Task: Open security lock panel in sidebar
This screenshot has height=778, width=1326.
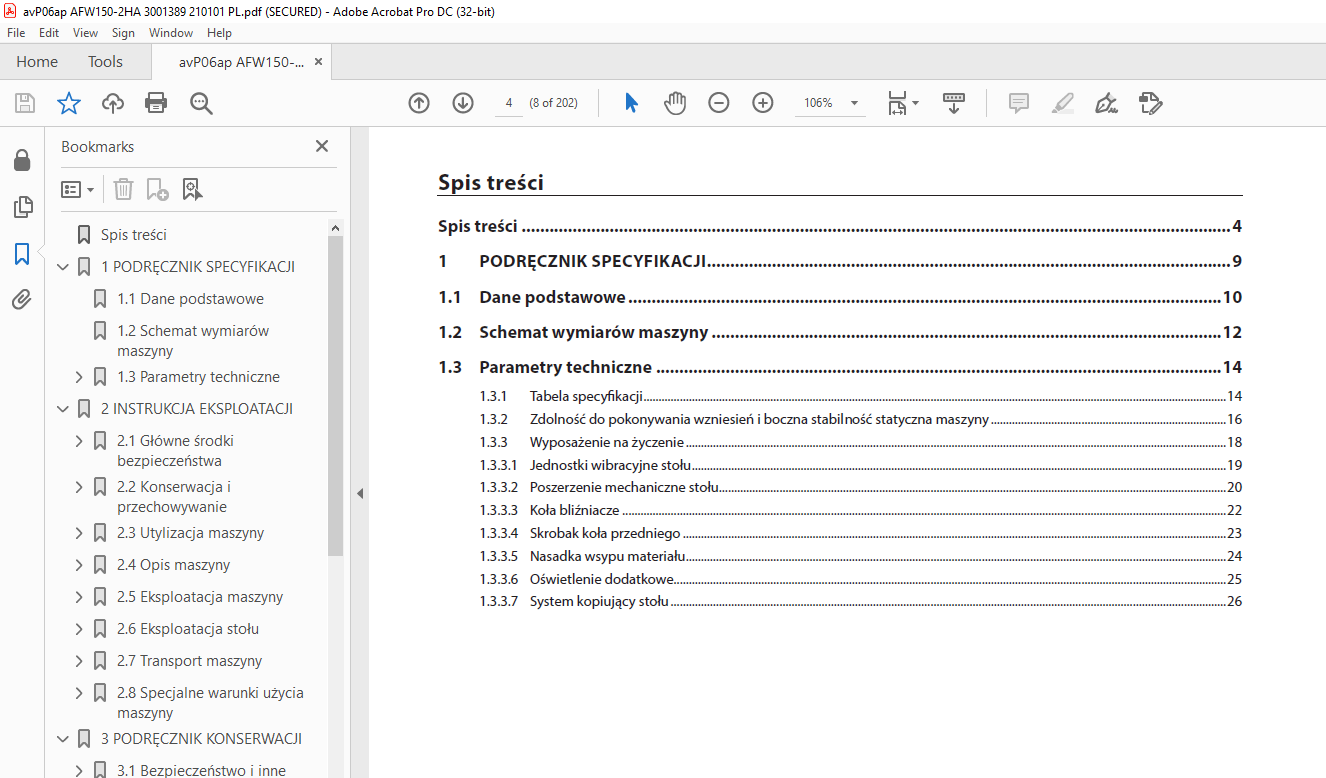Action: pyautogui.click(x=22, y=160)
